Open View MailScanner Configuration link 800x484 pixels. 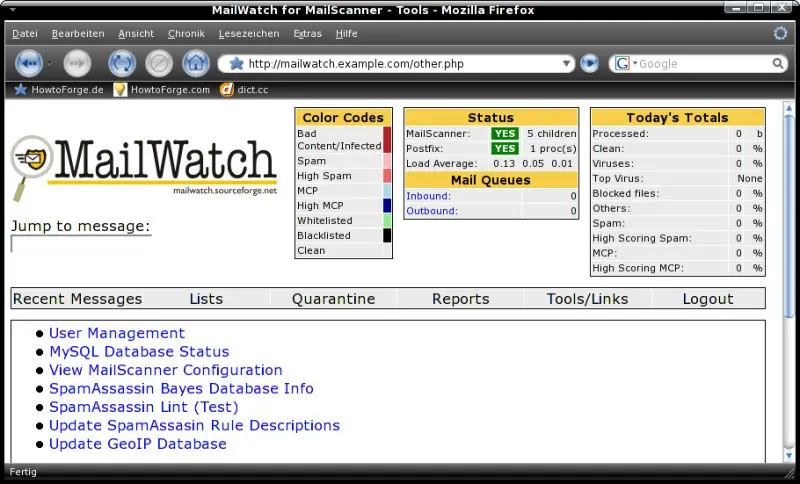click(166, 370)
